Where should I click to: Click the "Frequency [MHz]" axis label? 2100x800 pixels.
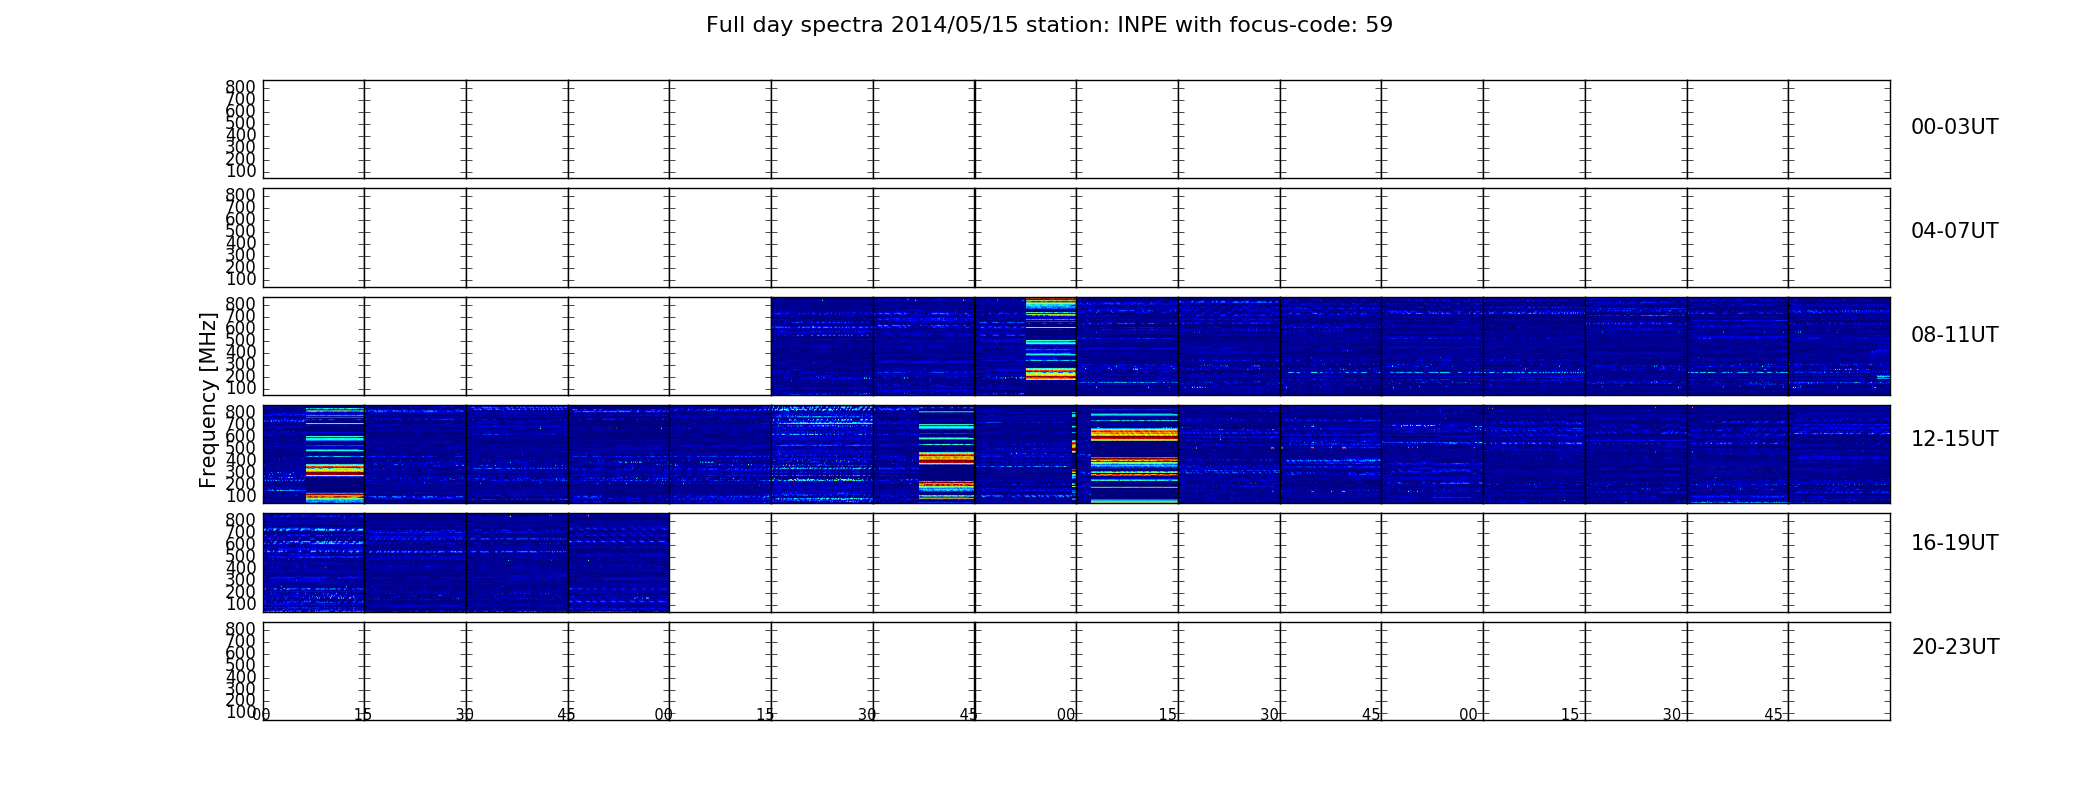[x=208, y=400]
